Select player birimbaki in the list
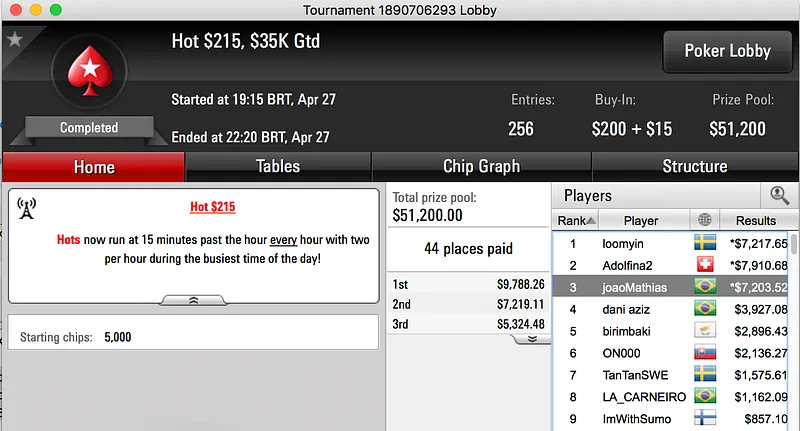800x431 pixels. tap(630, 331)
